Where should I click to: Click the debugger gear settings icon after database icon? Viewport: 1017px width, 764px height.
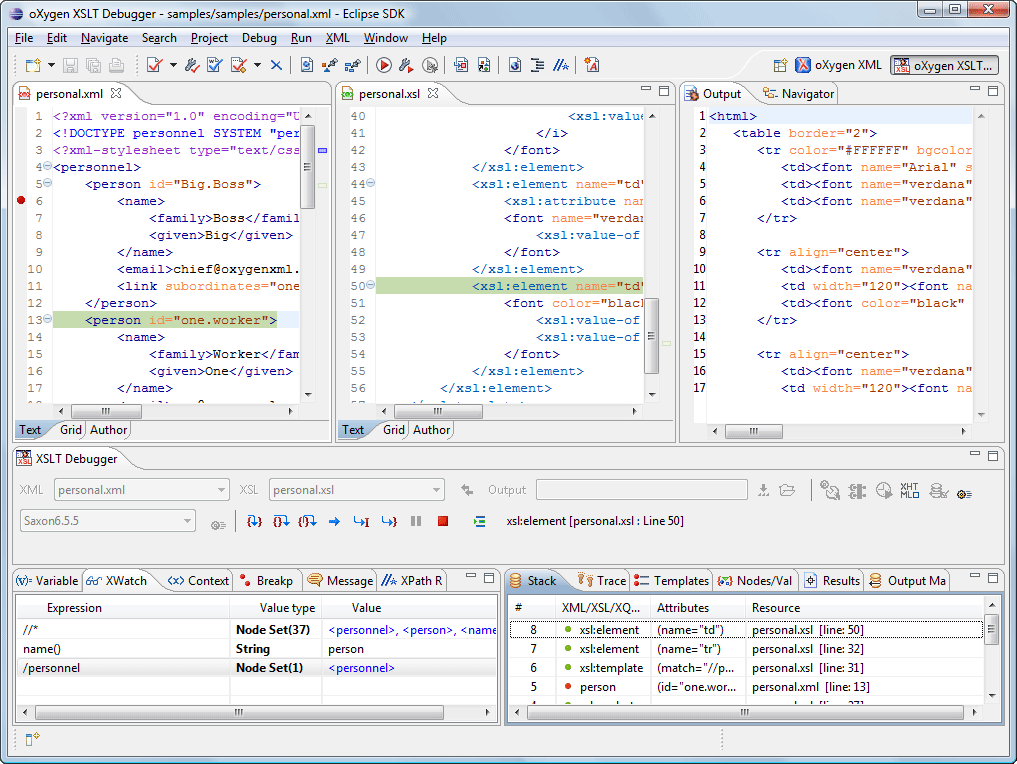click(964, 494)
